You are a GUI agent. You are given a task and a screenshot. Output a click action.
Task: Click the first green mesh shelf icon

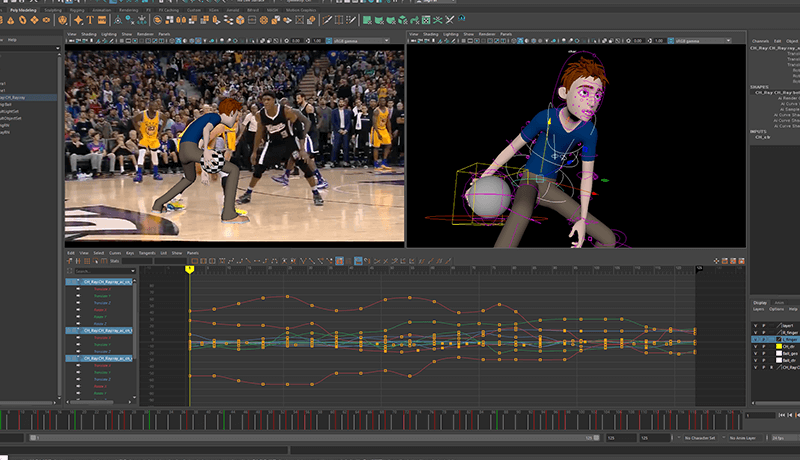coord(366,20)
